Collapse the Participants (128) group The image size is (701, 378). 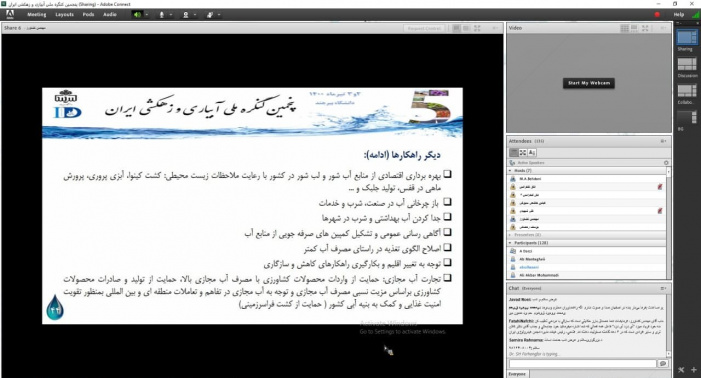510,243
